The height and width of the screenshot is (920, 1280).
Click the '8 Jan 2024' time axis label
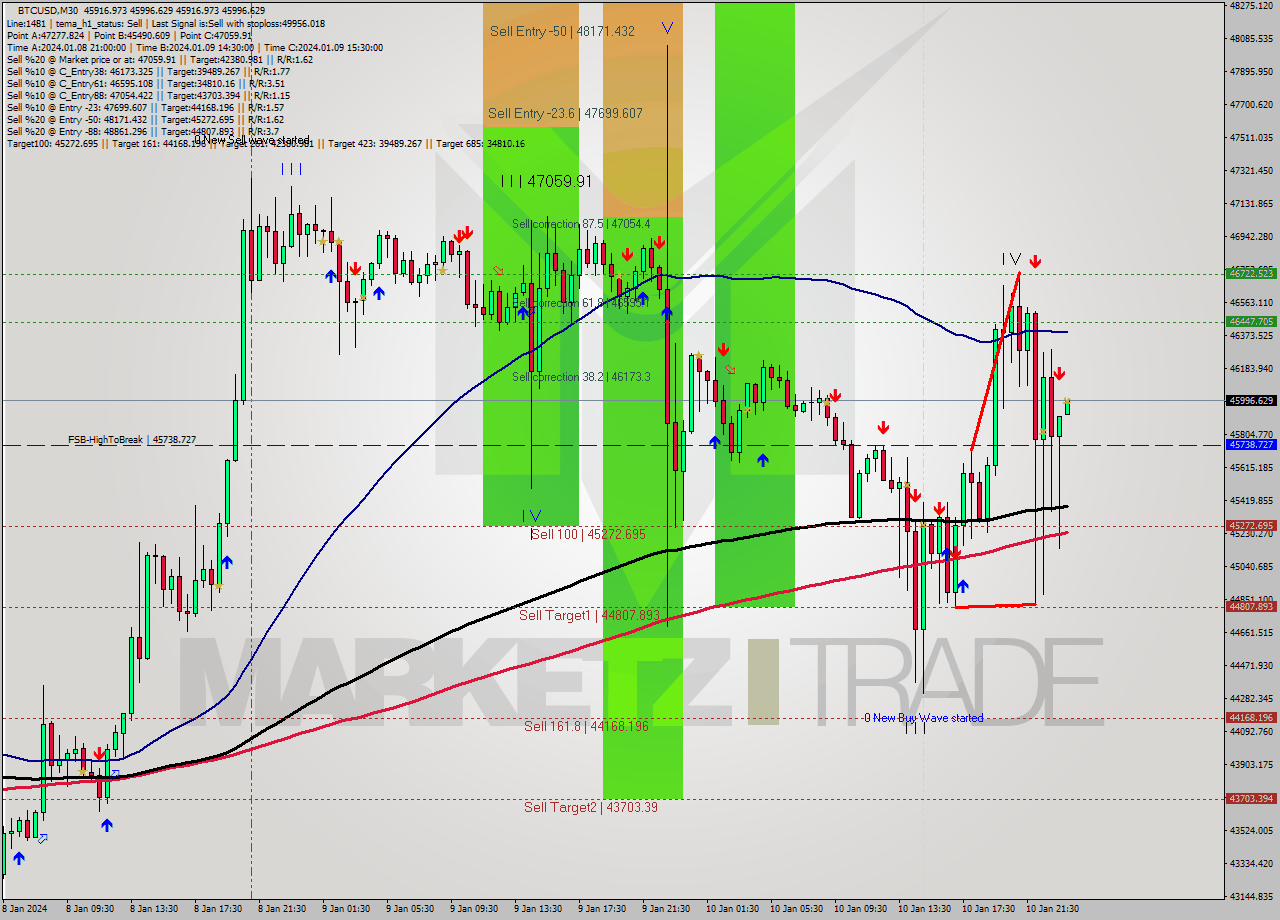coord(27,909)
